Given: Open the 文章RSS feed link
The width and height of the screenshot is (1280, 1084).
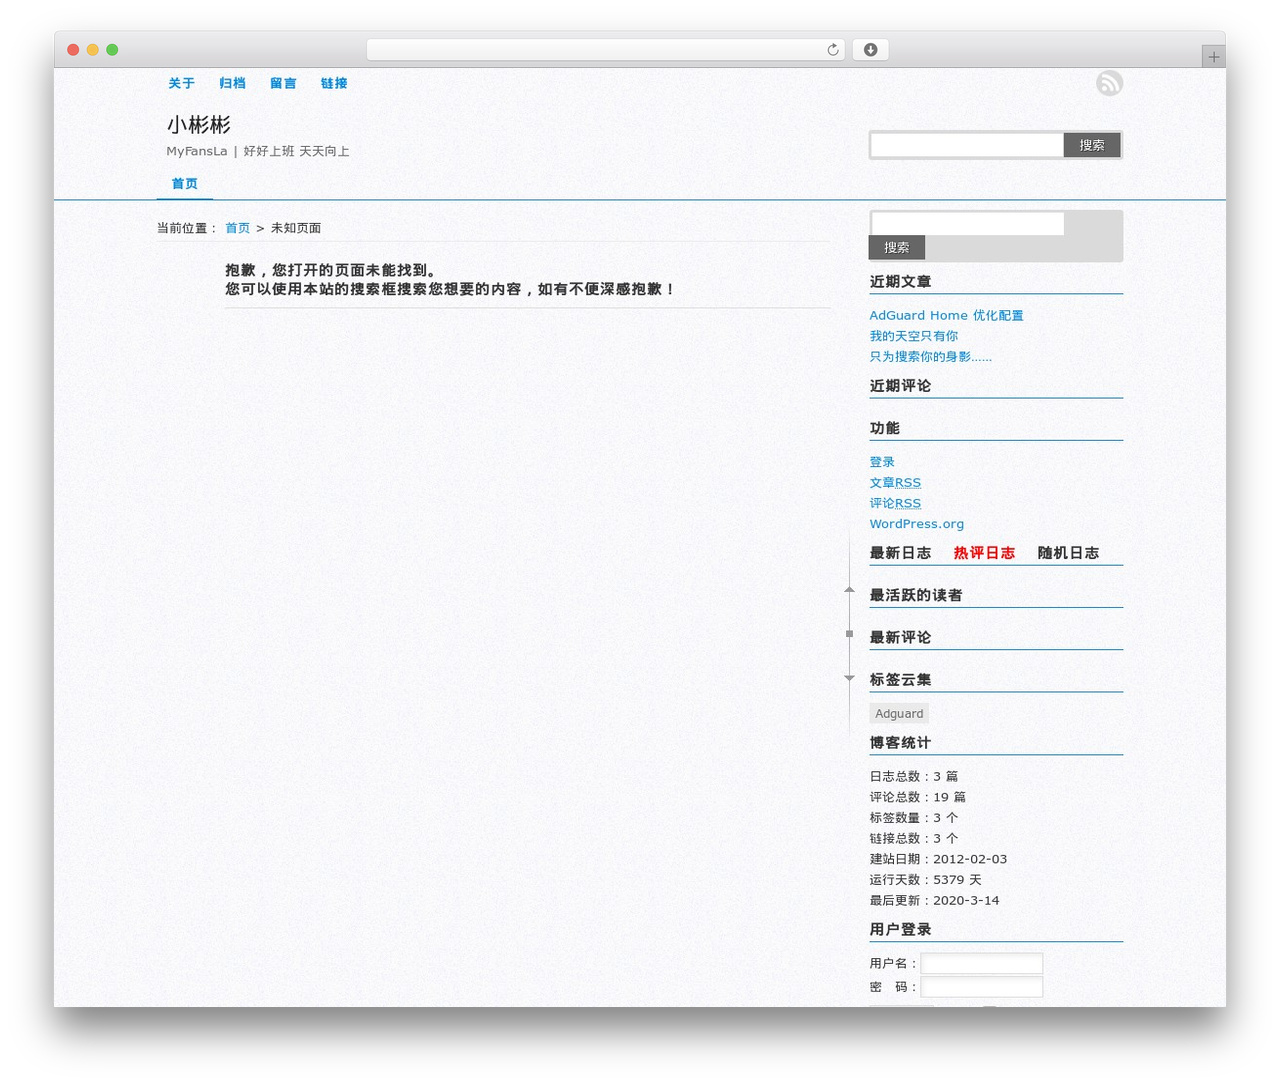Looking at the screenshot, I should tap(895, 483).
